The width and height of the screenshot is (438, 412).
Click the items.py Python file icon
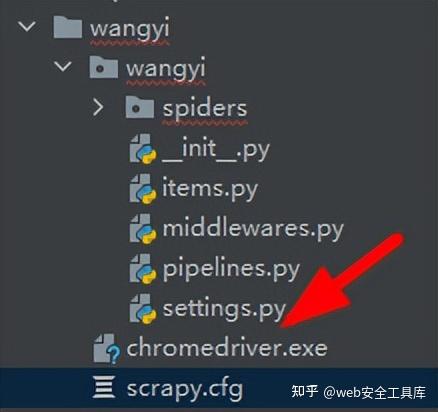tap(143, 189)
